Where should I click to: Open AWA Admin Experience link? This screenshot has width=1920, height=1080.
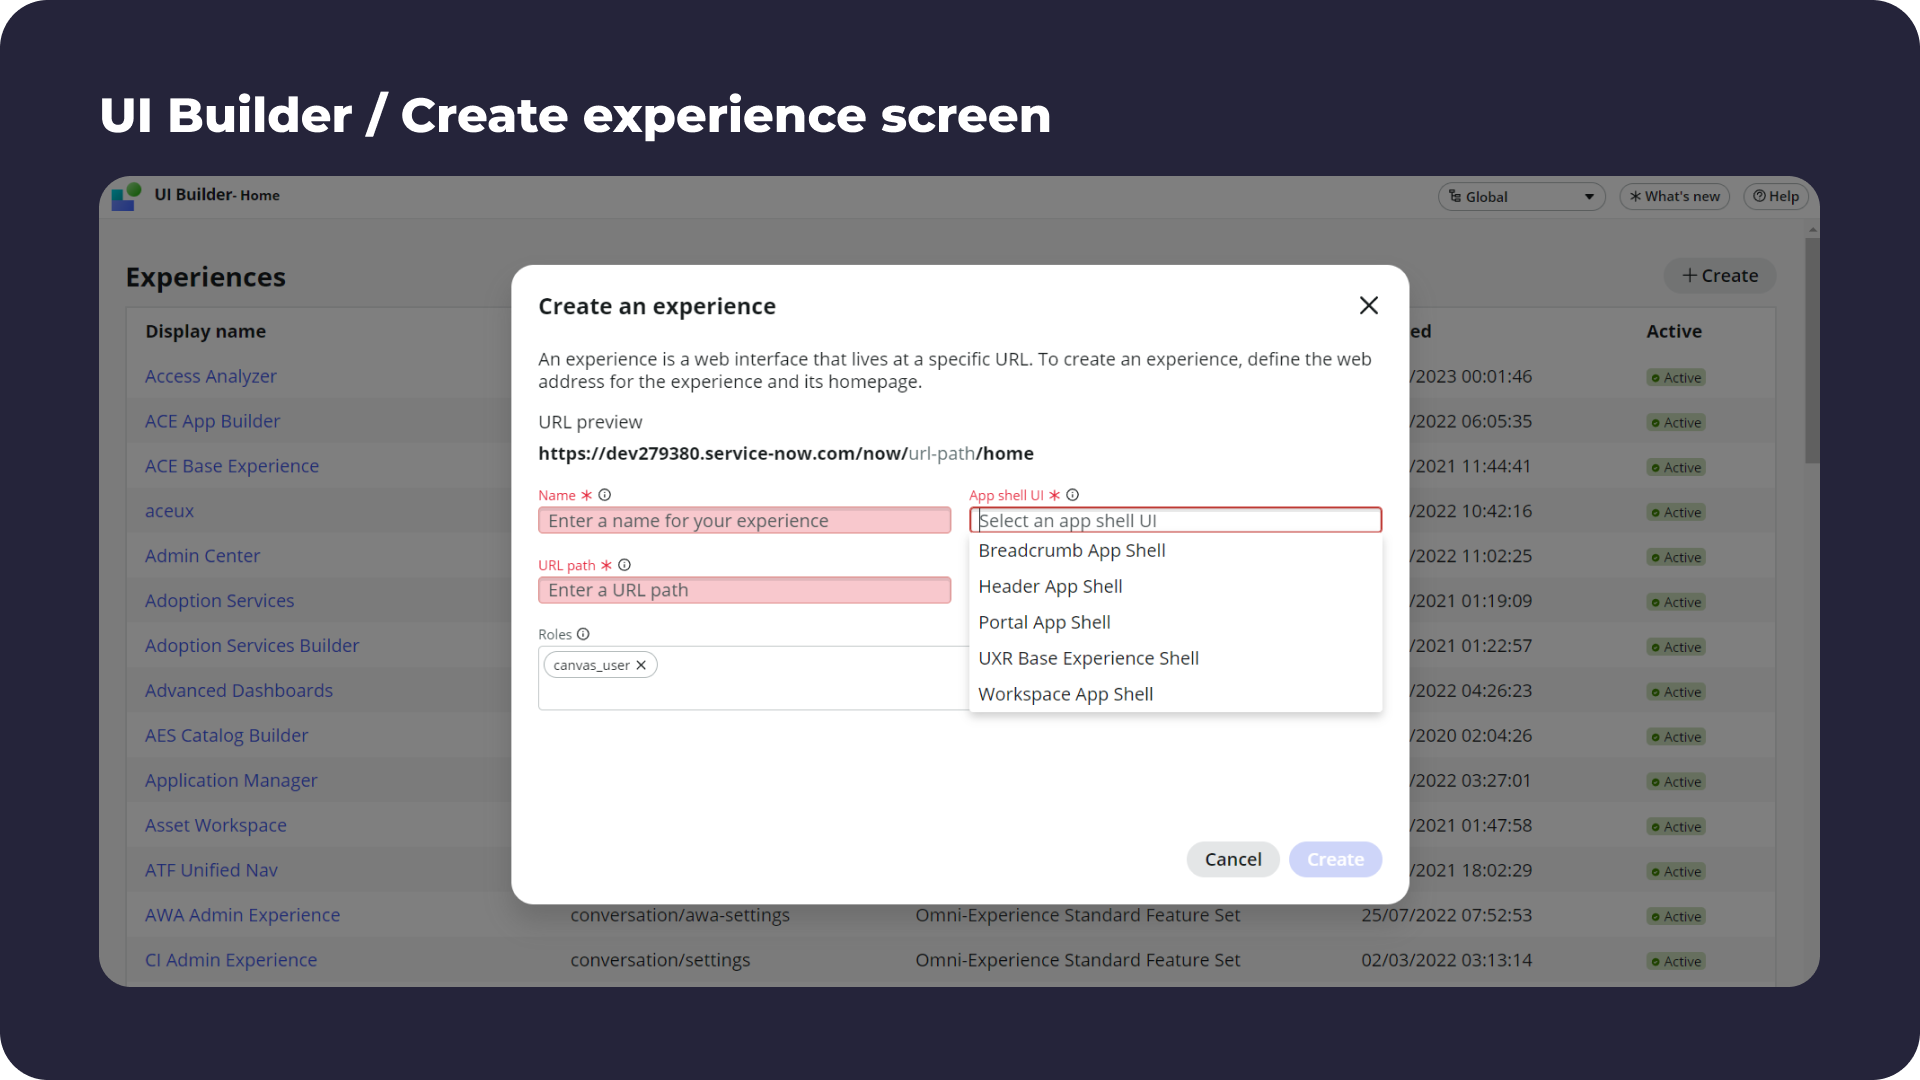coord(242,915)
